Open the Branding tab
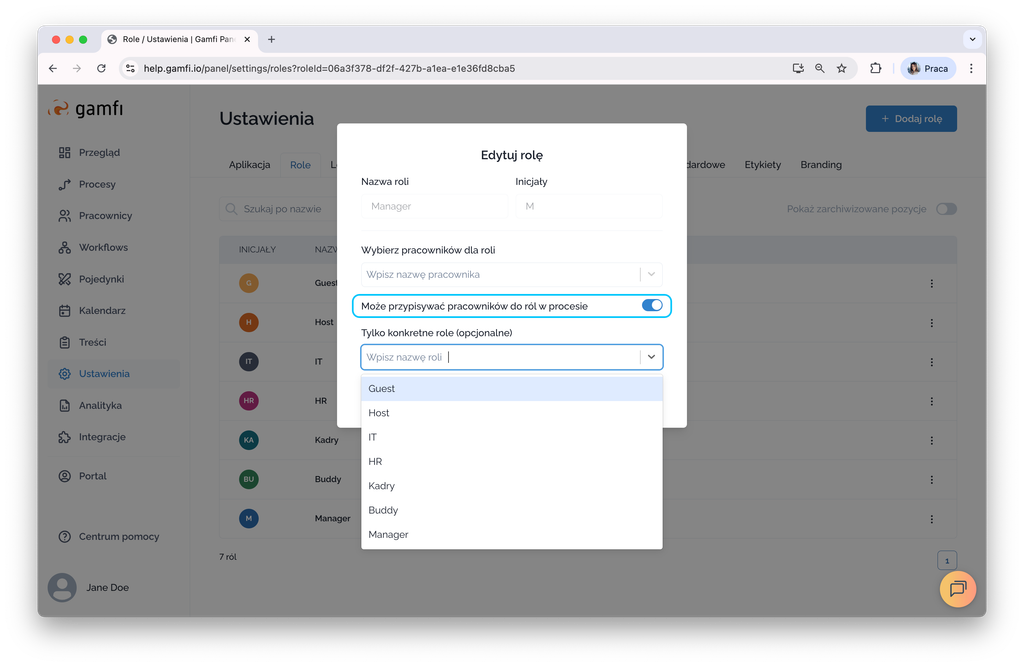The height and width of the screenshot is (667, 1024). coord(820,165)
